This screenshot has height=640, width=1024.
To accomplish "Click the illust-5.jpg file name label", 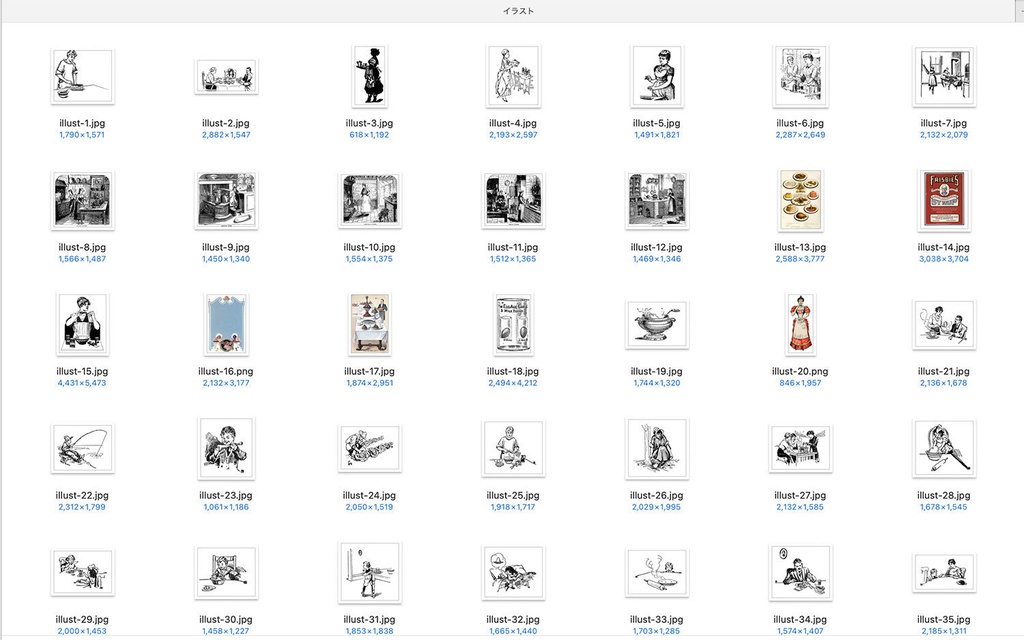I will pyautogui.click(x=656, y=123).
